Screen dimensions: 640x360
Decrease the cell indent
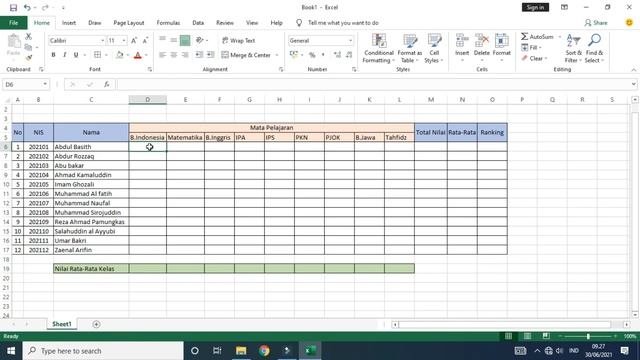coord(199,55)
